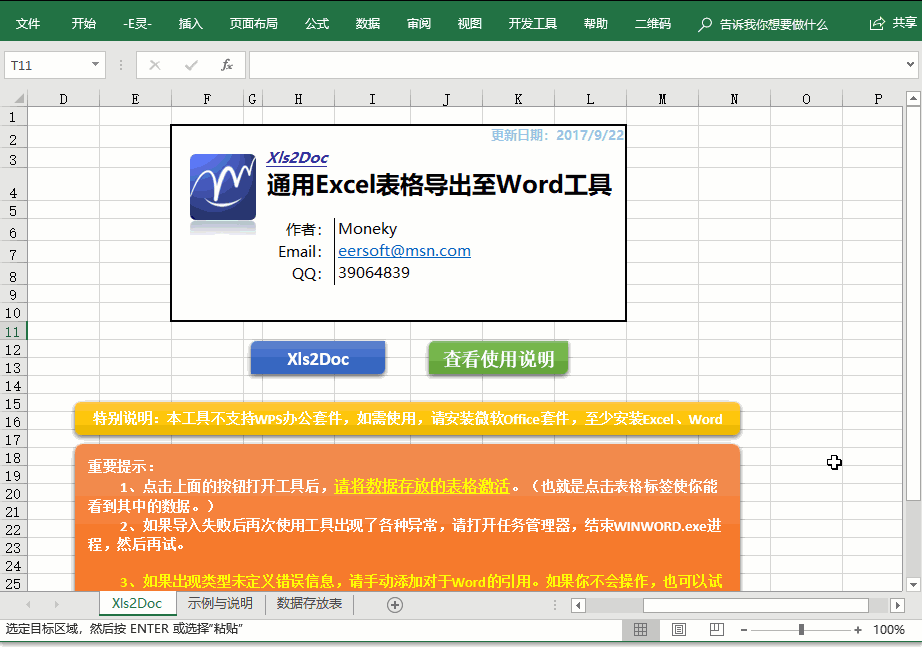Select row 1 header
This screenshot has height=648, width=922.
click(13, 116)
